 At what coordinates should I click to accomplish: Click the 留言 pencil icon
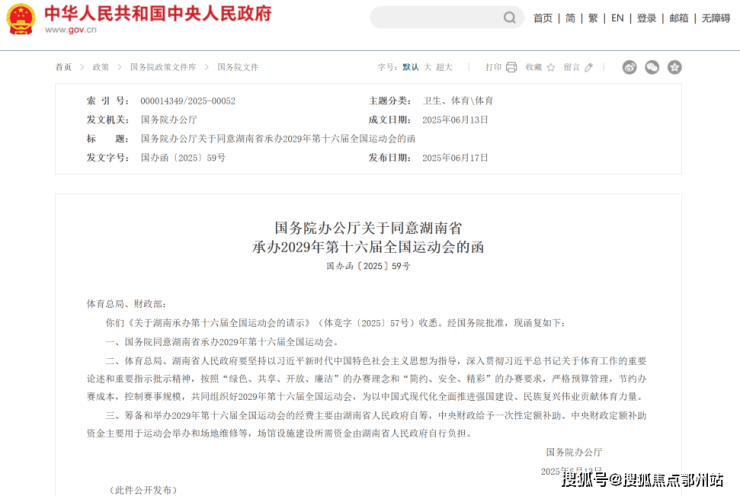click(588, 67)
